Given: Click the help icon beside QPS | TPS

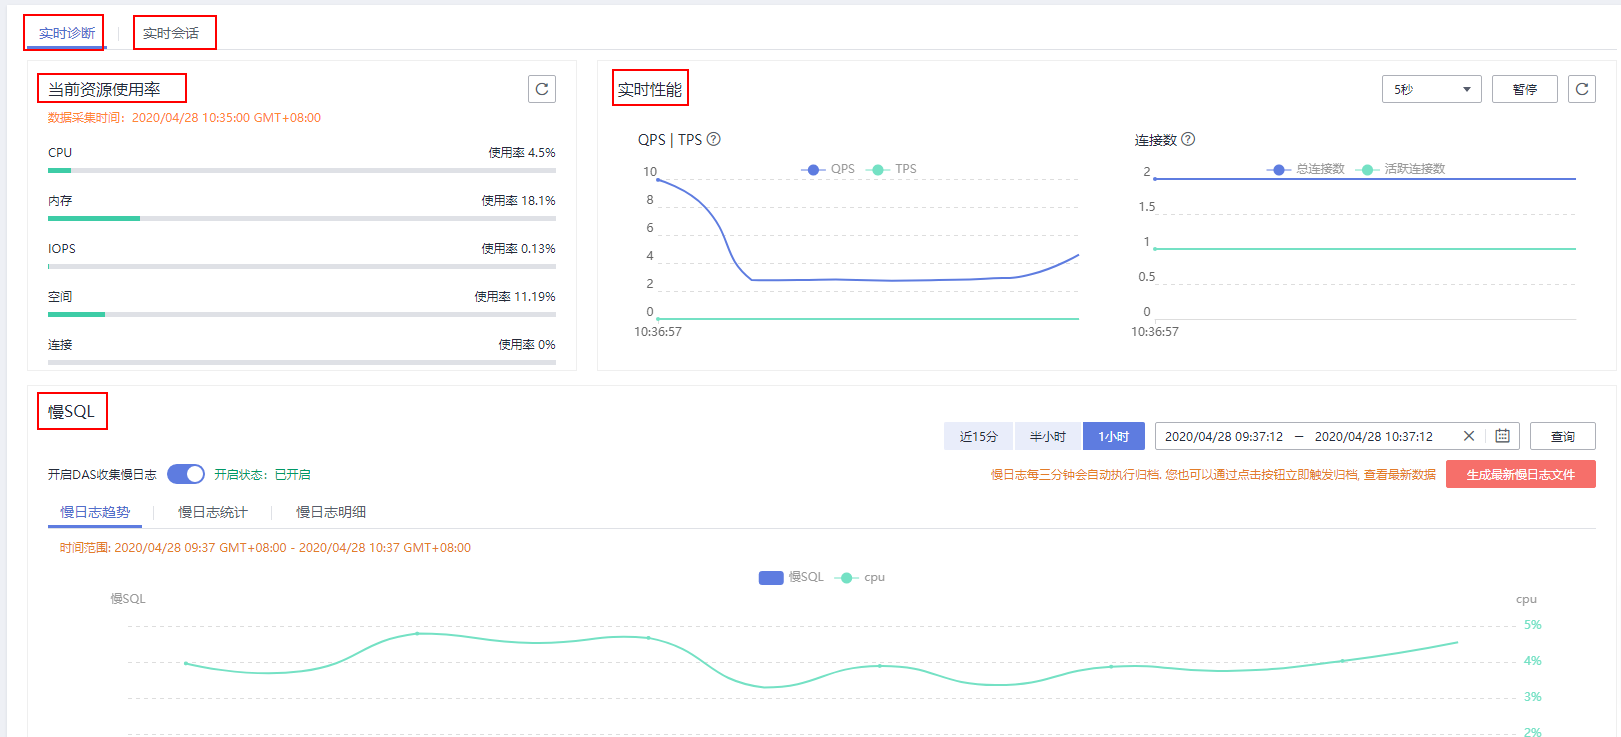Looking at the screenshot, I should coord(713,139).
